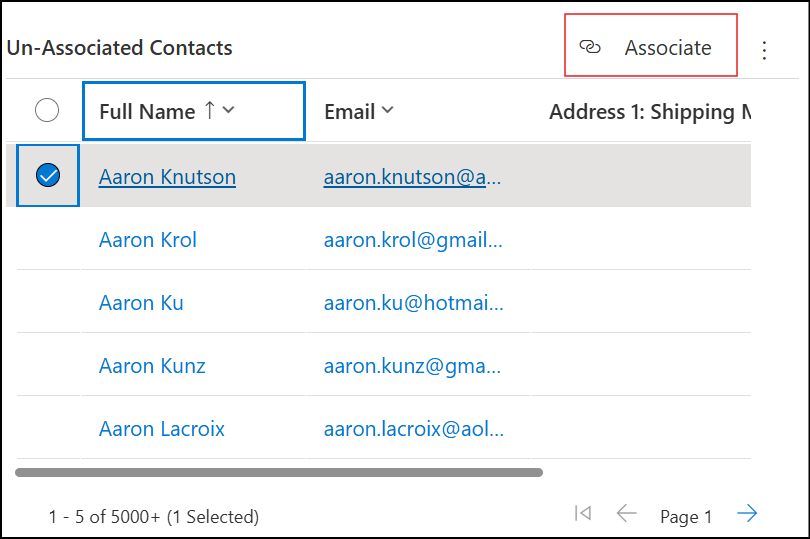Click the Full Name ascending sort arrow
The height and width of the screenshot is (539, 810).
tap(209, 110)
